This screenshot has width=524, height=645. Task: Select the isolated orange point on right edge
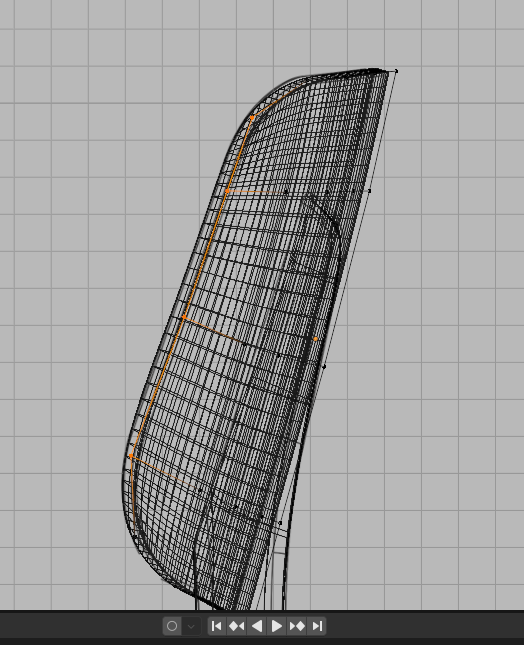[315, 339]
